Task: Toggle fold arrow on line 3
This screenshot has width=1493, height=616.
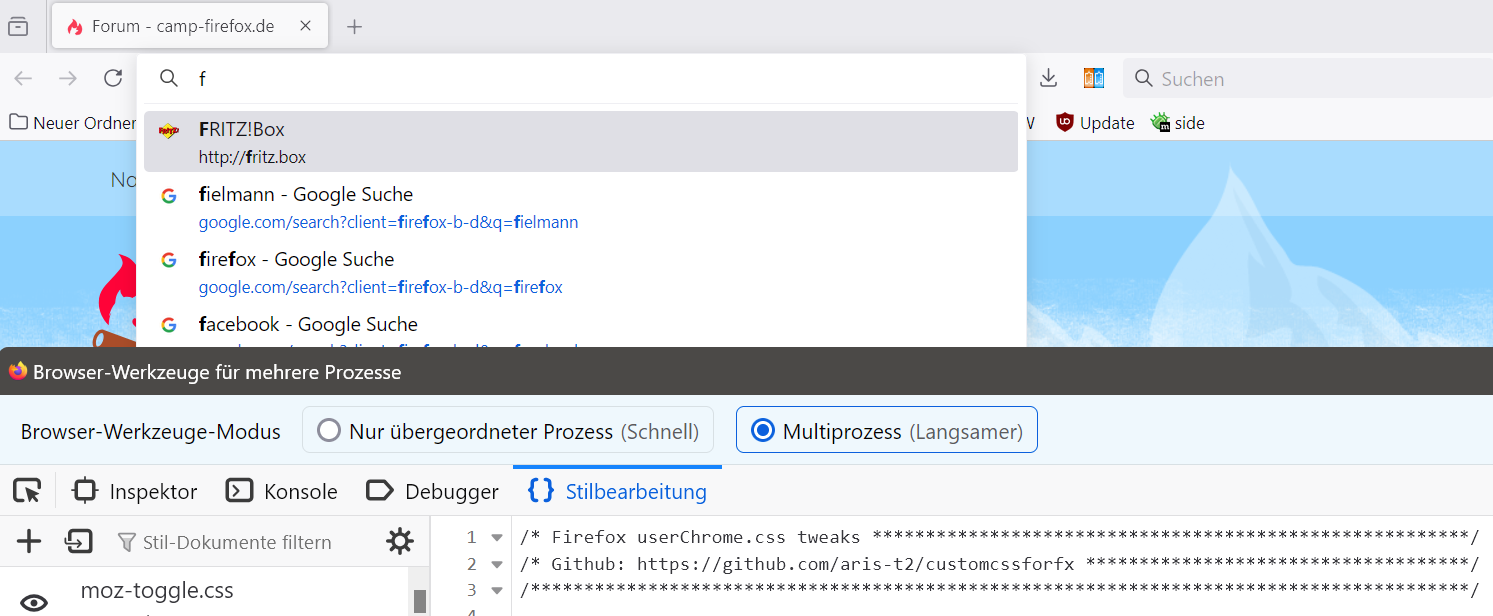Action: 497,590
